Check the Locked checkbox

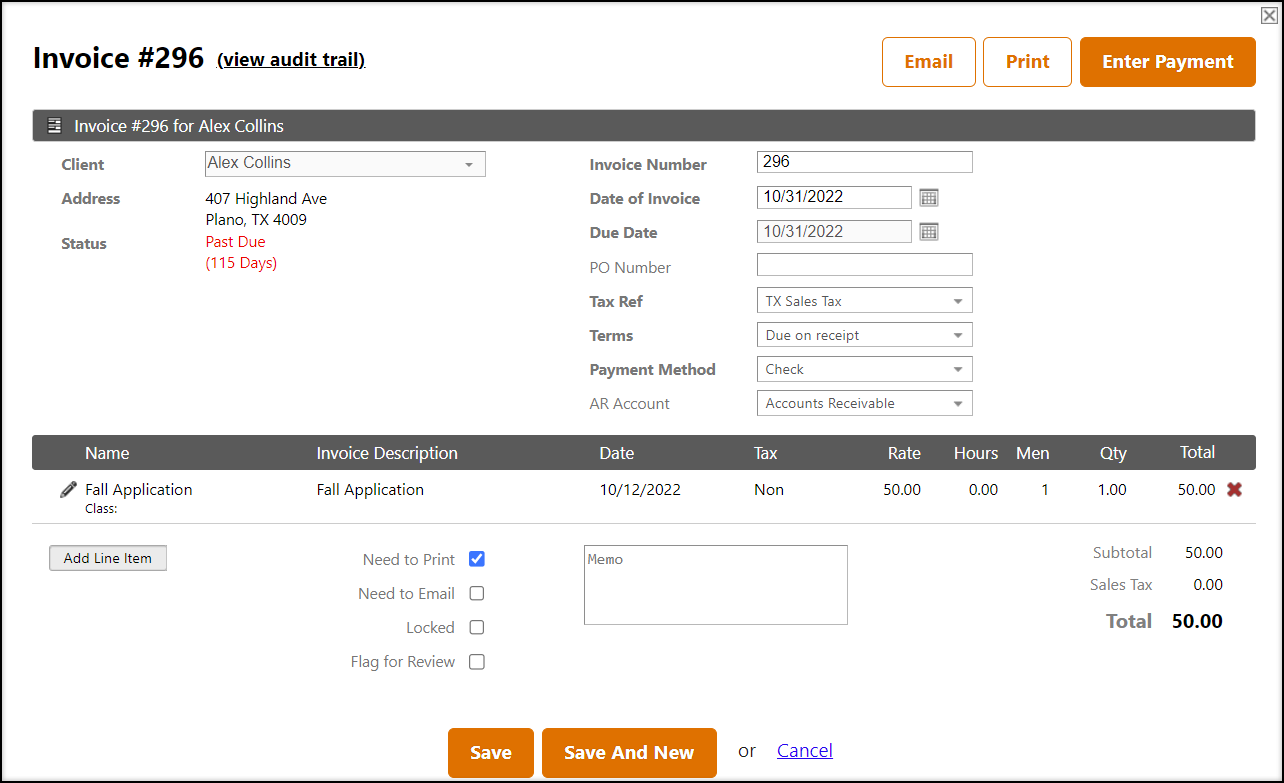[477, 627]
